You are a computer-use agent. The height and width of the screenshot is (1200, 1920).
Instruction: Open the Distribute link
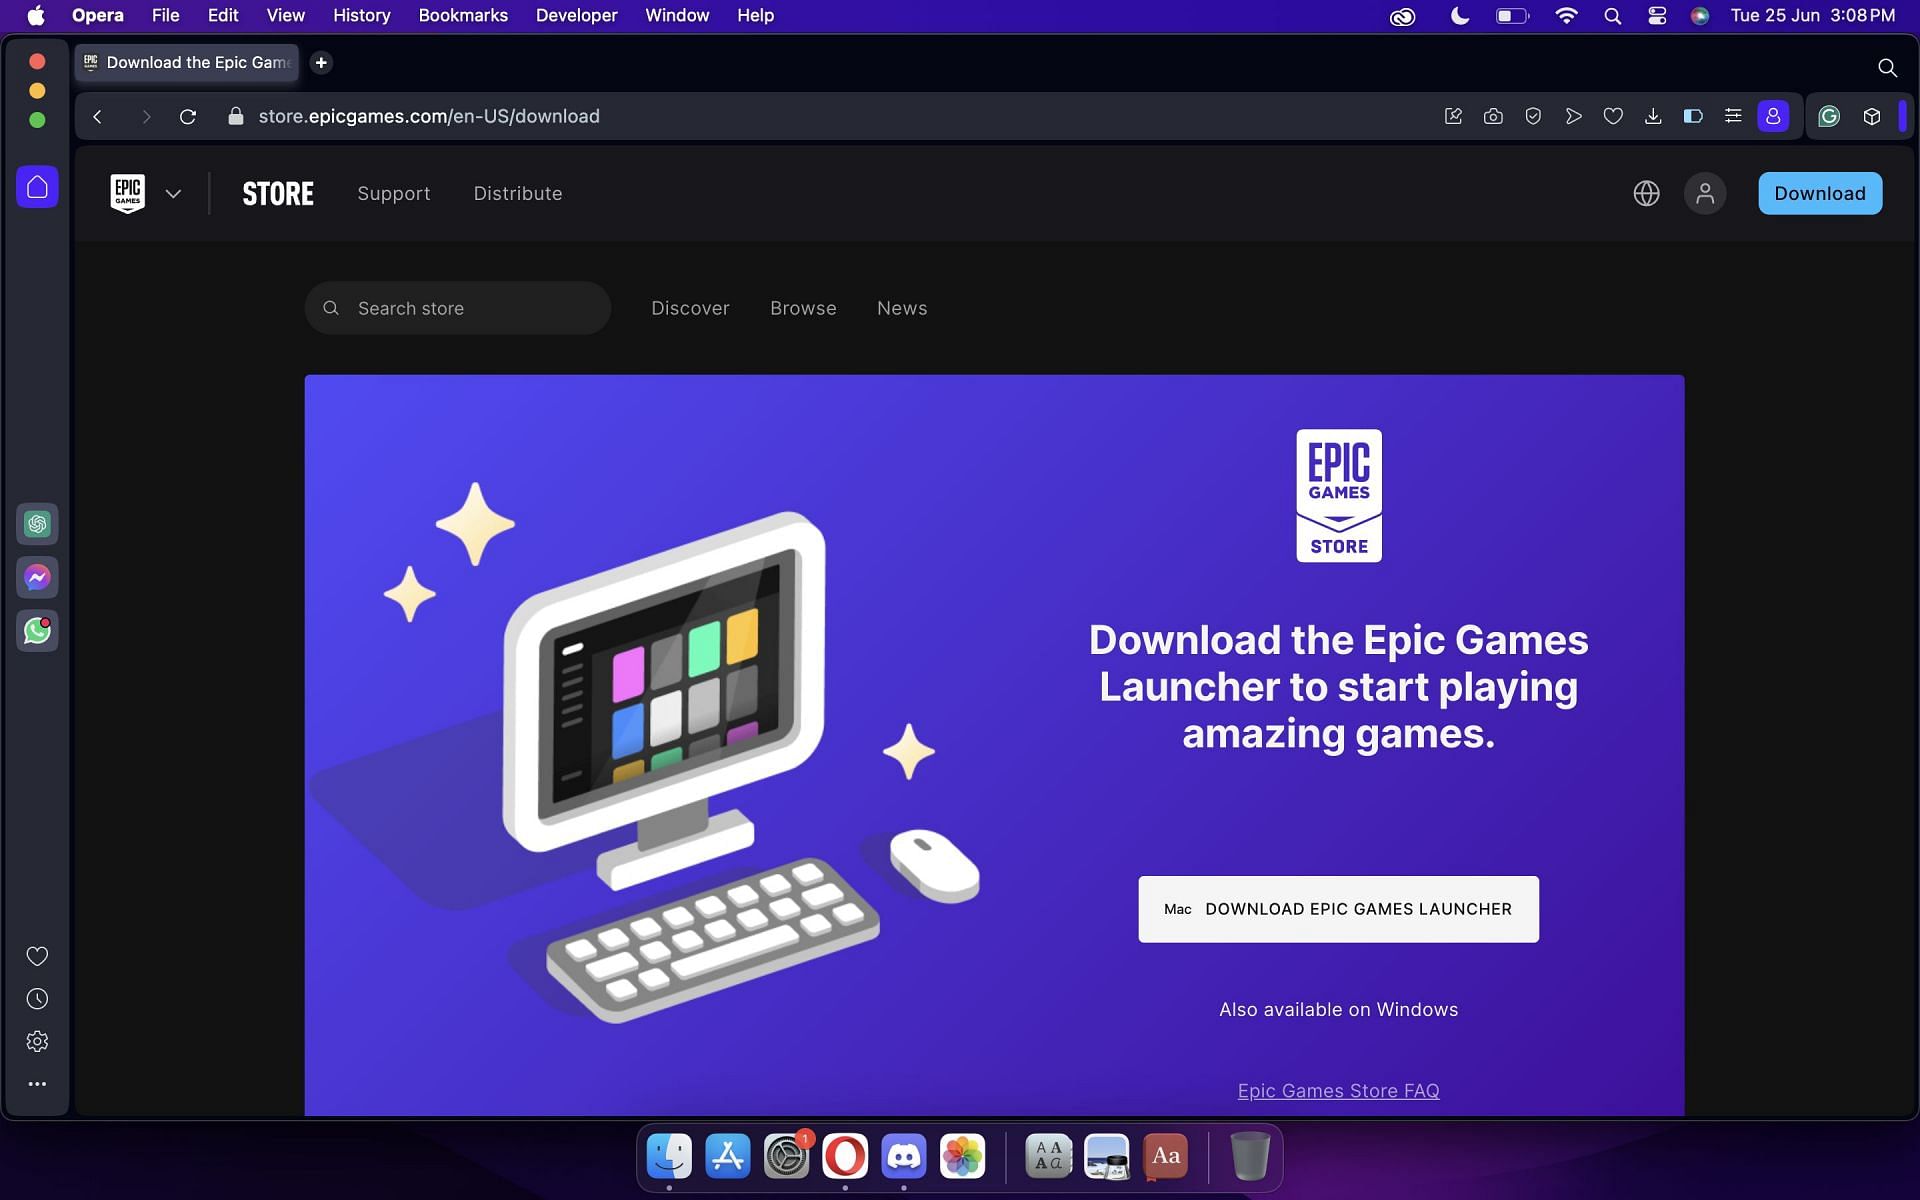[x=518, y=193]
